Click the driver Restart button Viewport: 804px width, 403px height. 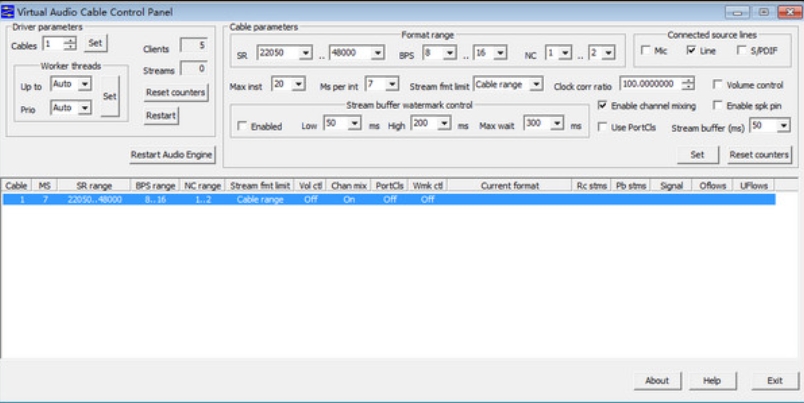tap(161, 116)
